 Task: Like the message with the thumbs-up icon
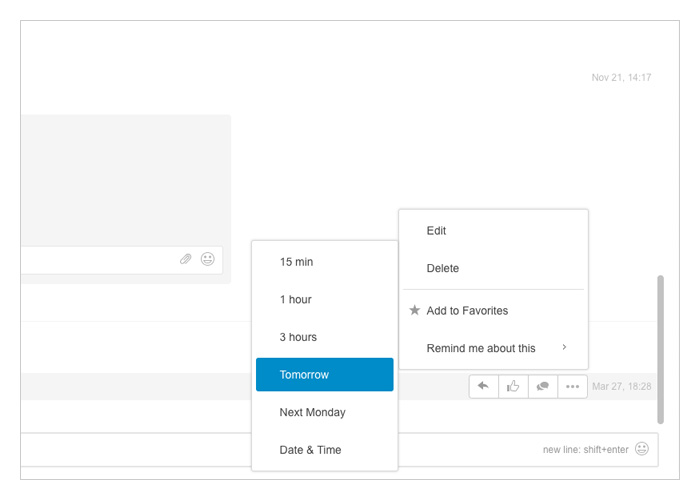tap(513, 386)
